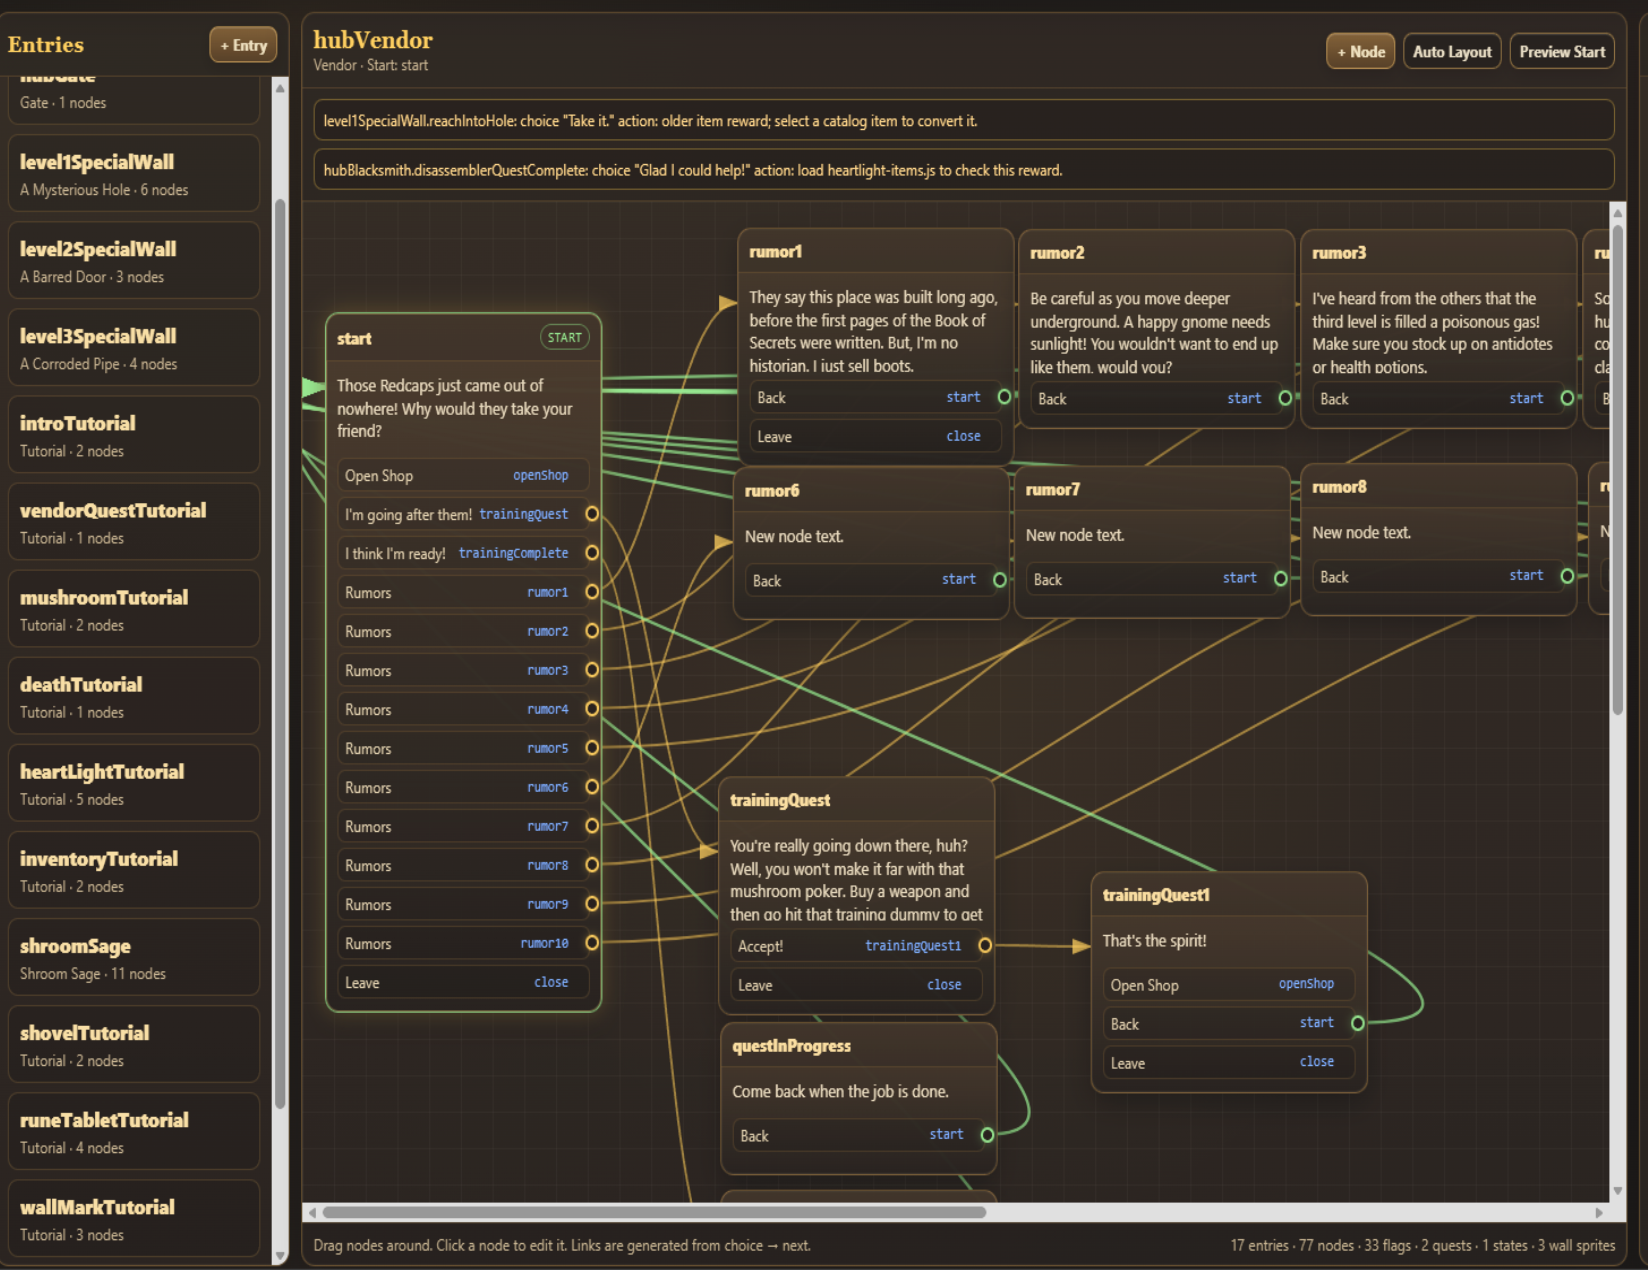Select the deathTutorial entry

coord(134,696)
